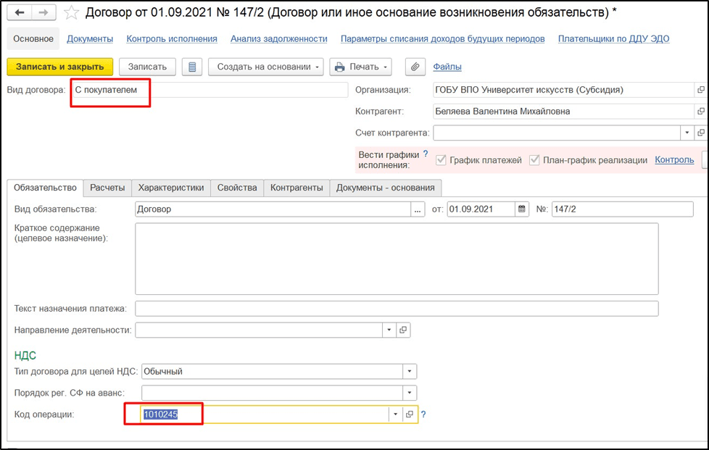This screenshot has width=709, height=450.
Task: Open the Создать на основании dropdown menu
Action: (266, 67)
